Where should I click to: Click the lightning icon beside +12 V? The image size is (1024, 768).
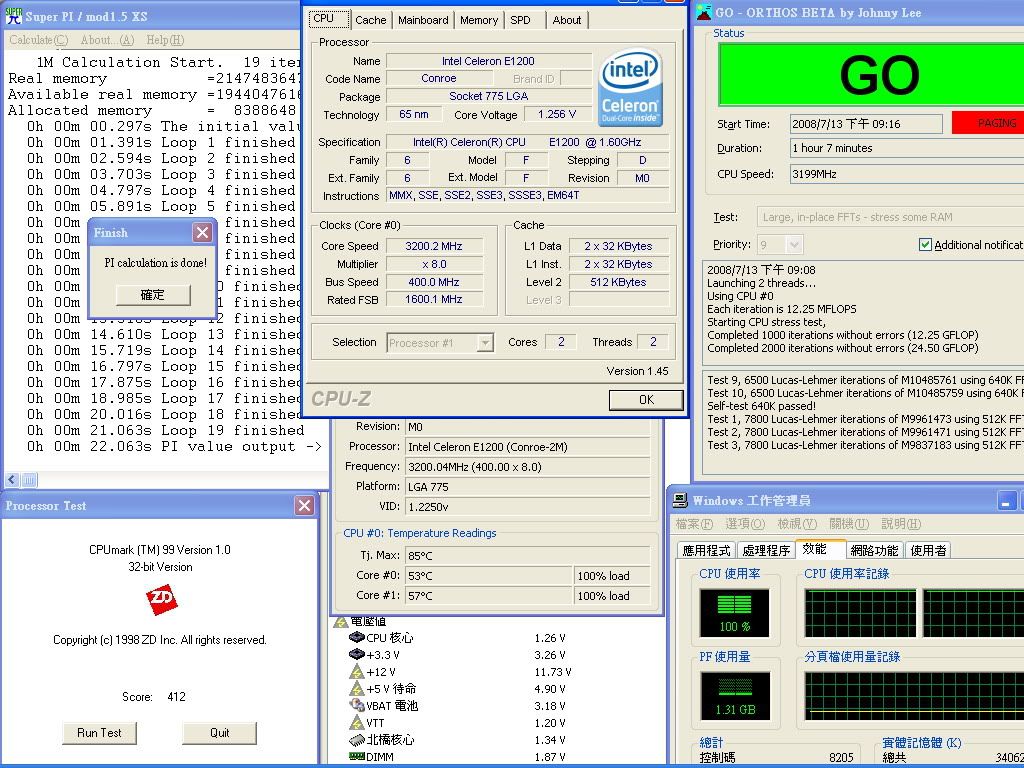click(x=357, y=671)
